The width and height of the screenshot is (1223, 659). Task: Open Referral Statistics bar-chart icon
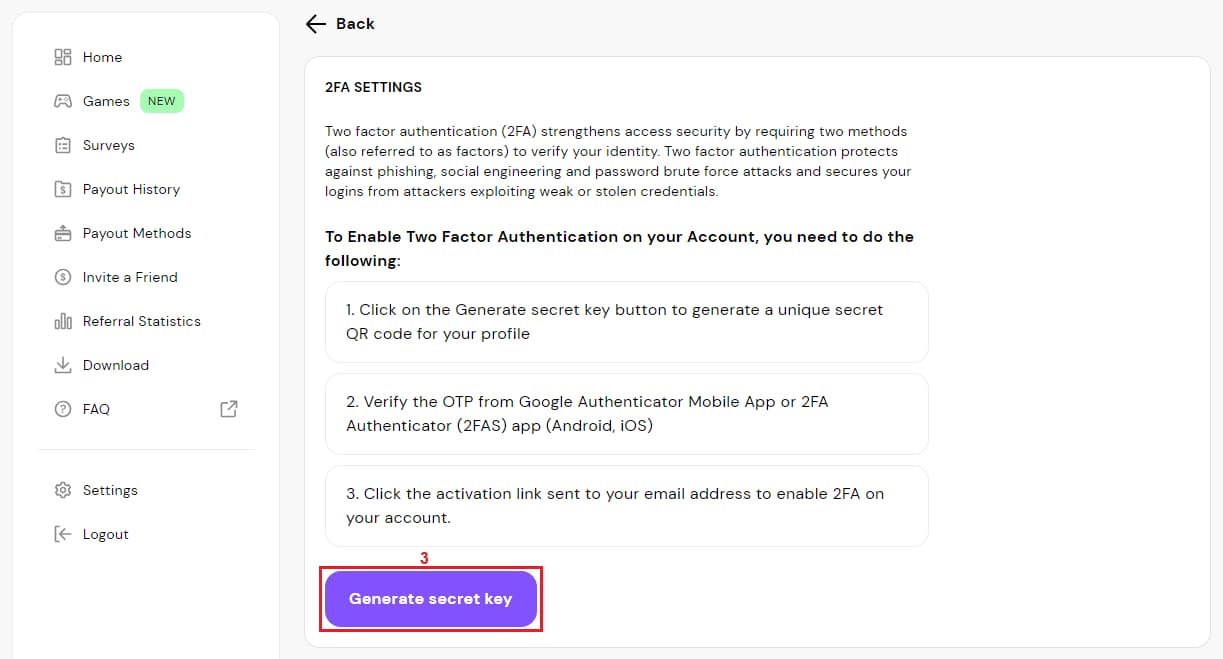pyautogui.click(x=63, y=321)
